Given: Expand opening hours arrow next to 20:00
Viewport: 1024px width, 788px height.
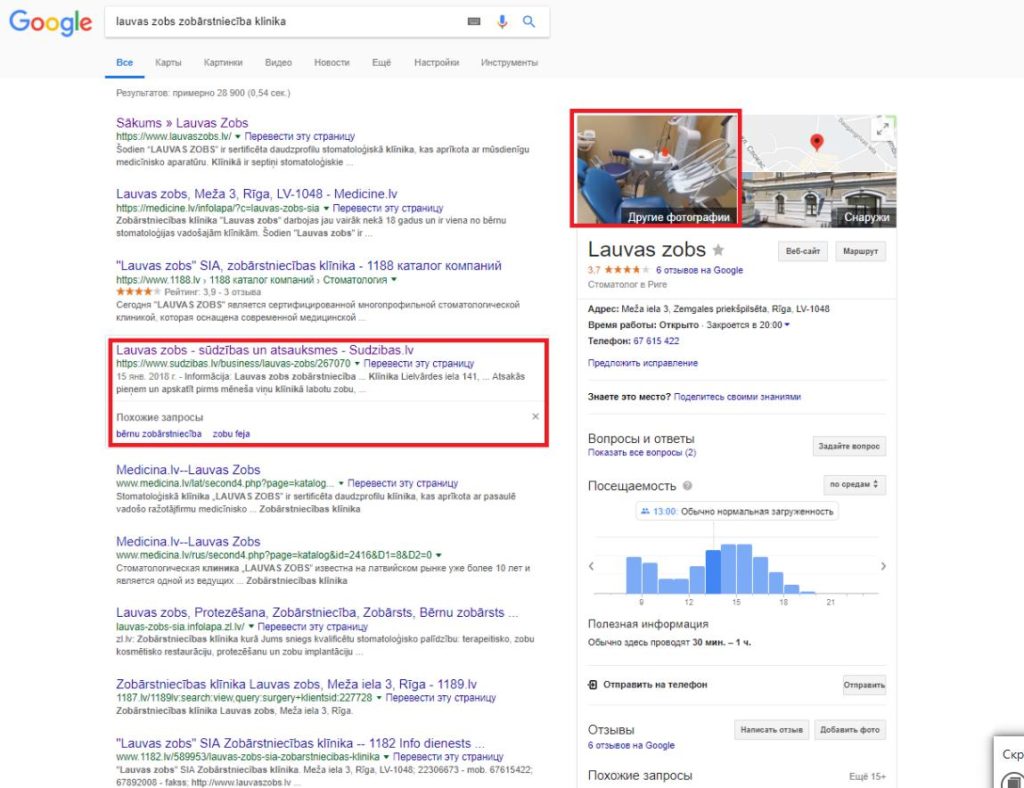Looking at the screenshot, I should pos(787,325).
